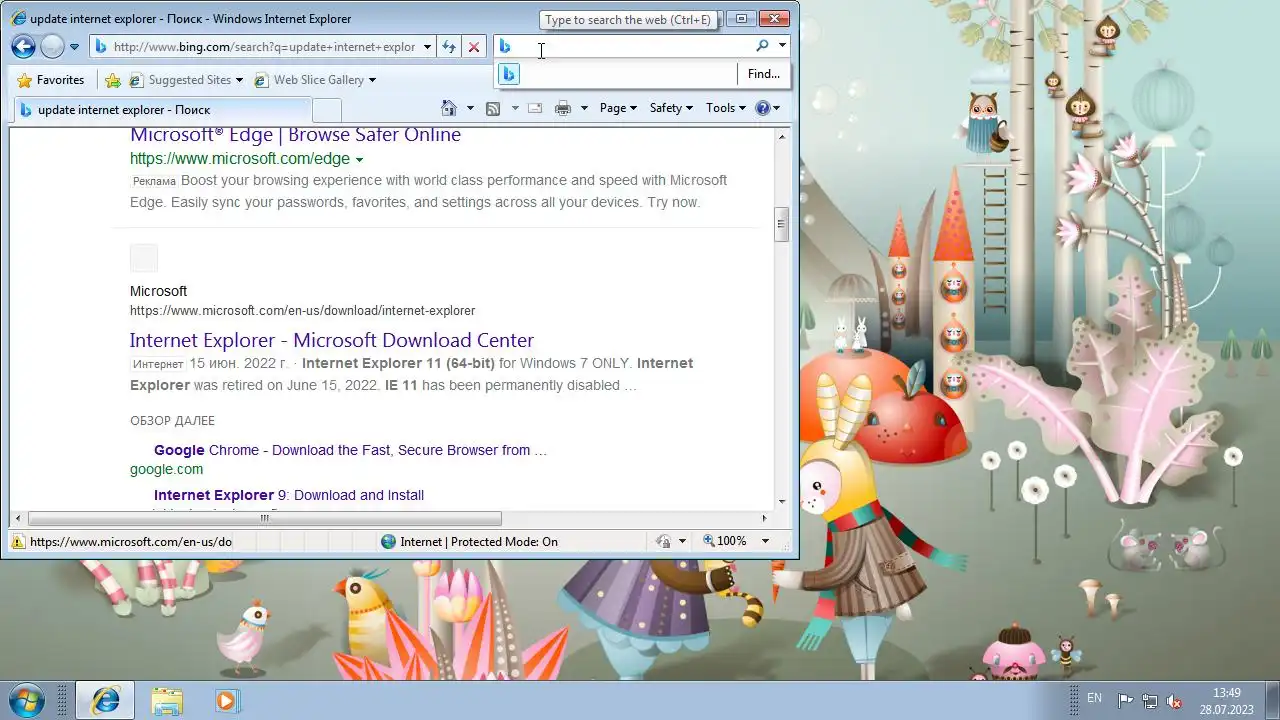Click the Find... button

click(764, 74)
